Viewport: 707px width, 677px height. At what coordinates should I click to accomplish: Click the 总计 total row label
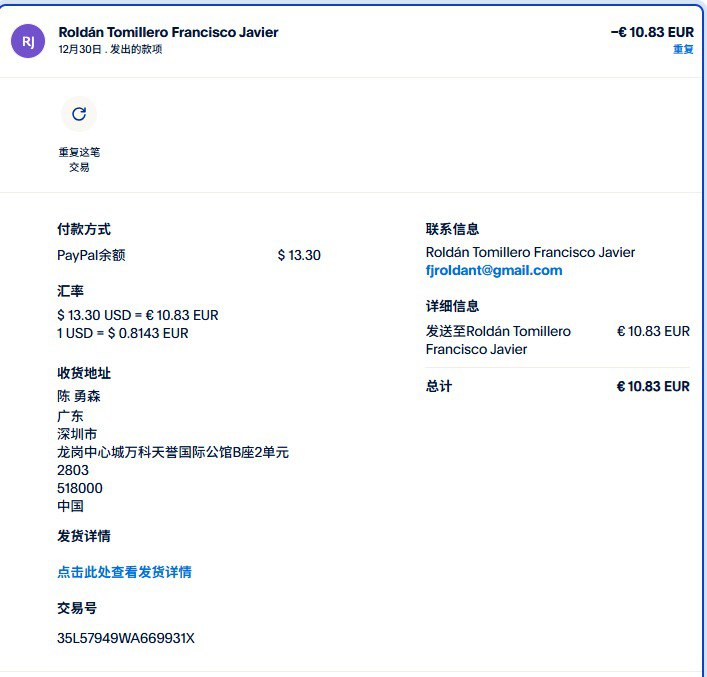tap(438, 386)
